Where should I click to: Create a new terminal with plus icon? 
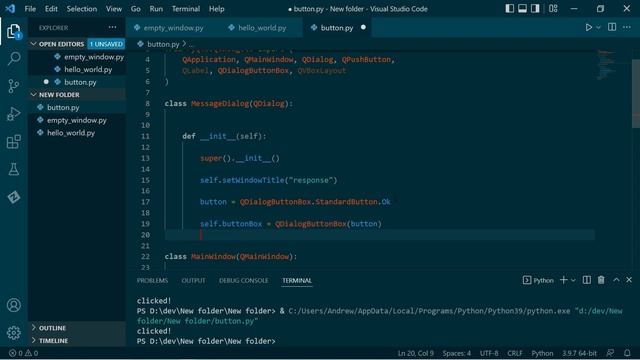coord(564,280)
